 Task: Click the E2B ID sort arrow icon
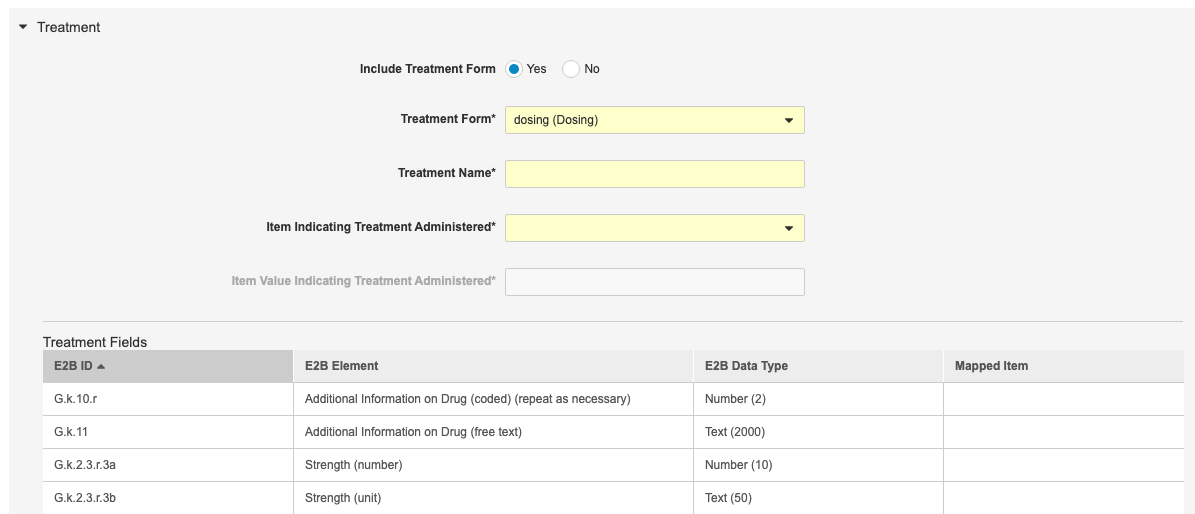tap(101, 366)
